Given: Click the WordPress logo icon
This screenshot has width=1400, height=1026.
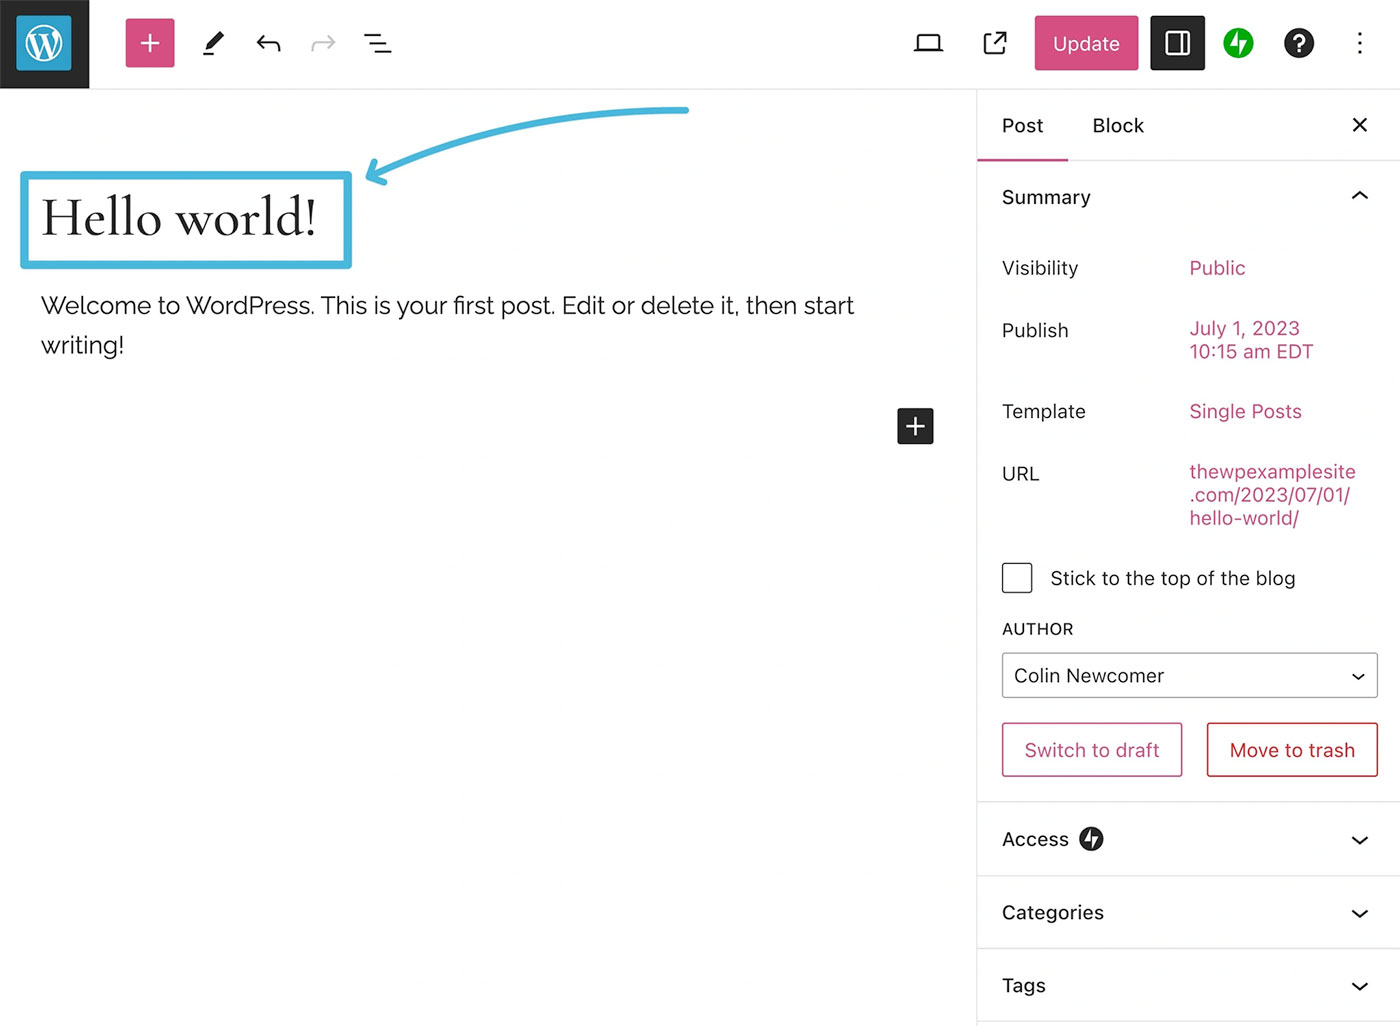Looking at the screenshot, I should [x=44, y=44].
